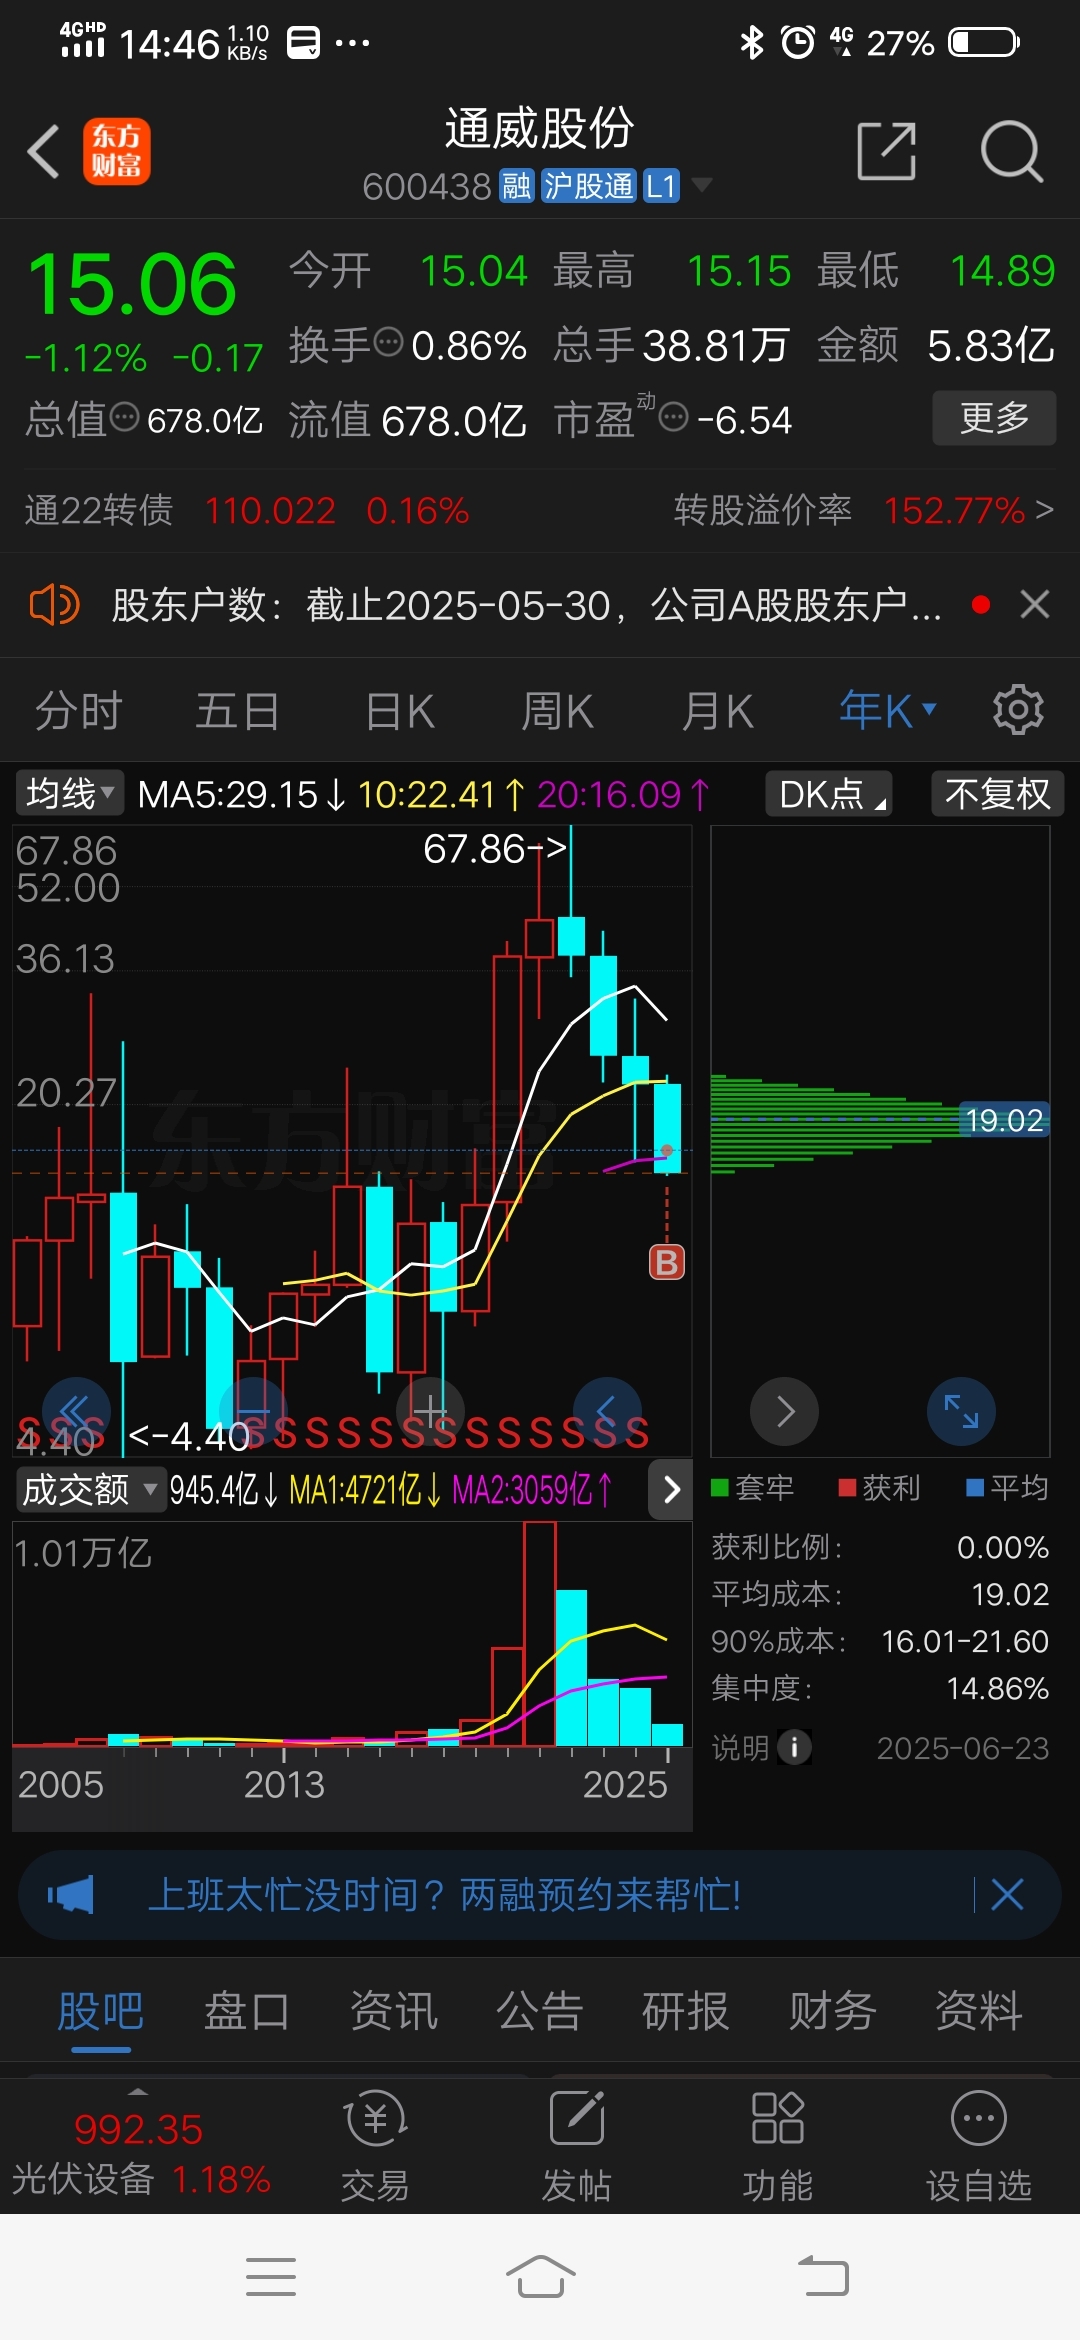Open the DK点 selector
This screenshot has width=1080, height=2340.
point(829,794)
